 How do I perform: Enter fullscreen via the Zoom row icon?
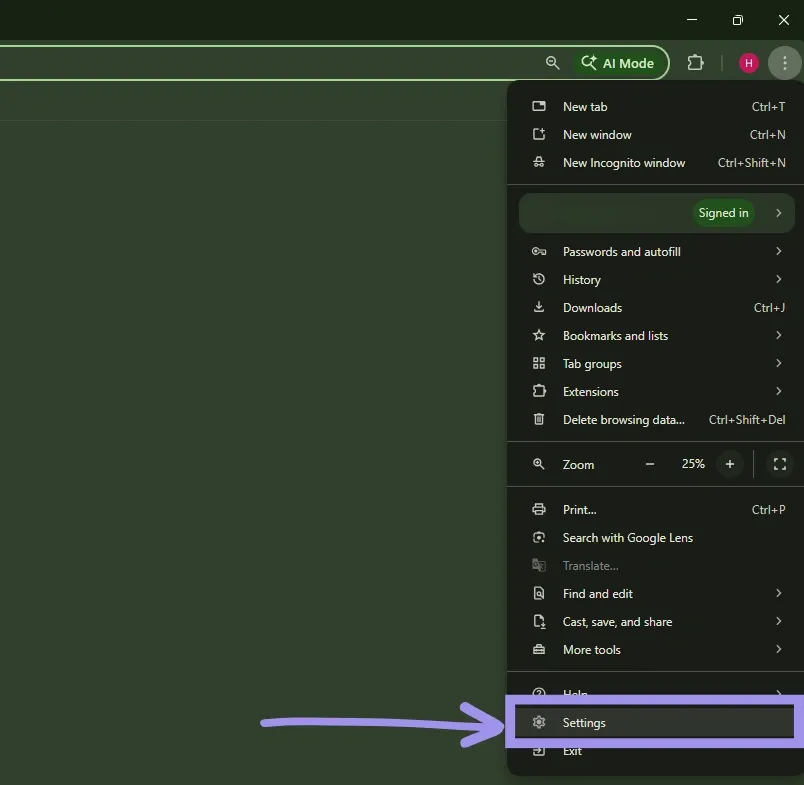[x=779, y=464]
